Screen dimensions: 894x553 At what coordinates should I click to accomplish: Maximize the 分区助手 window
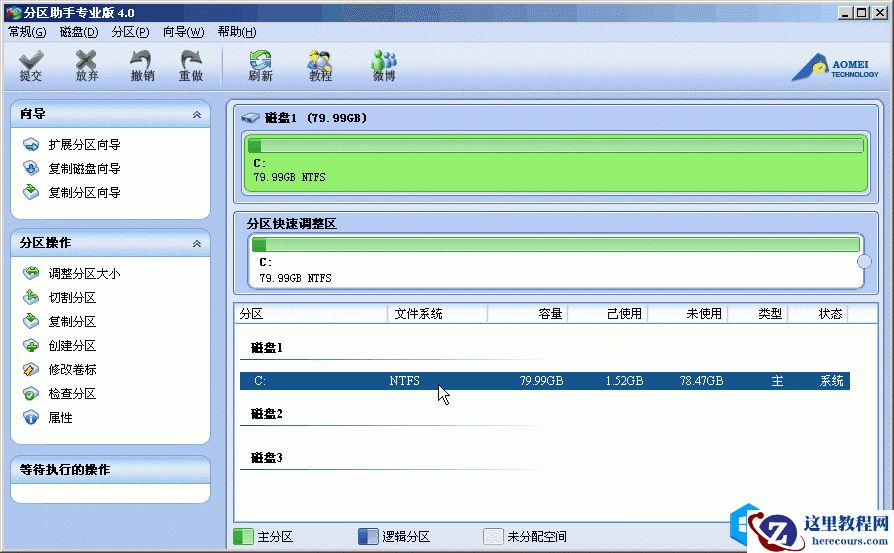click(862, 12)
